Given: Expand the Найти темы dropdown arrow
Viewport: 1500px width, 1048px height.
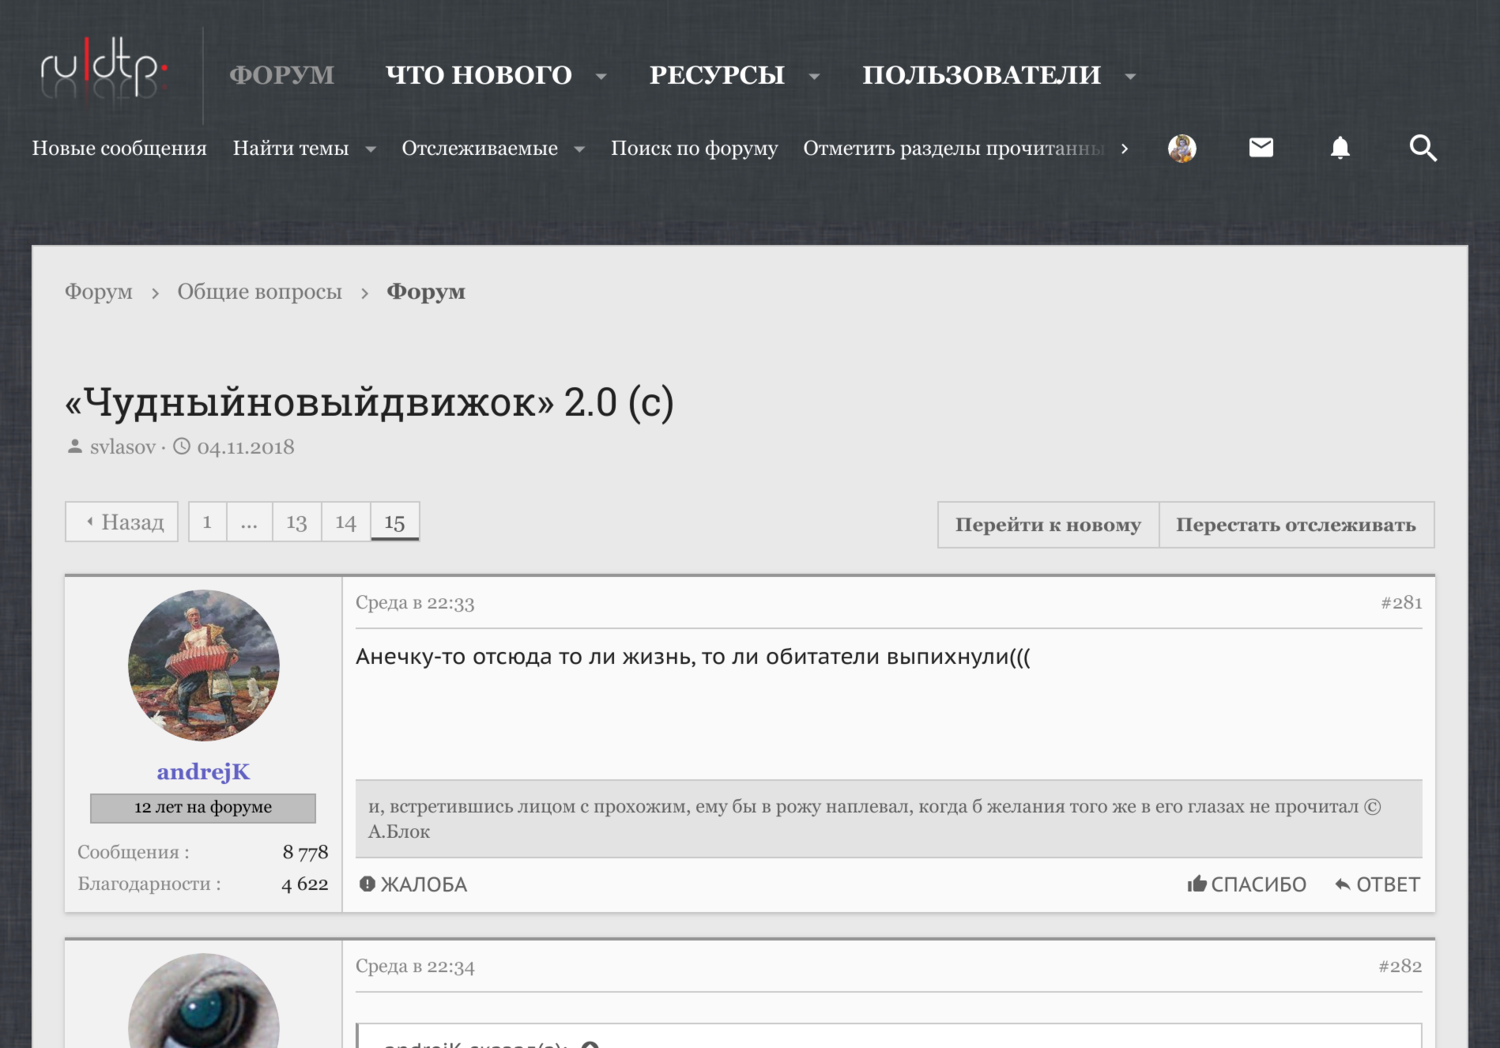Looking at the screenshot, I should [x=371, y=149].
